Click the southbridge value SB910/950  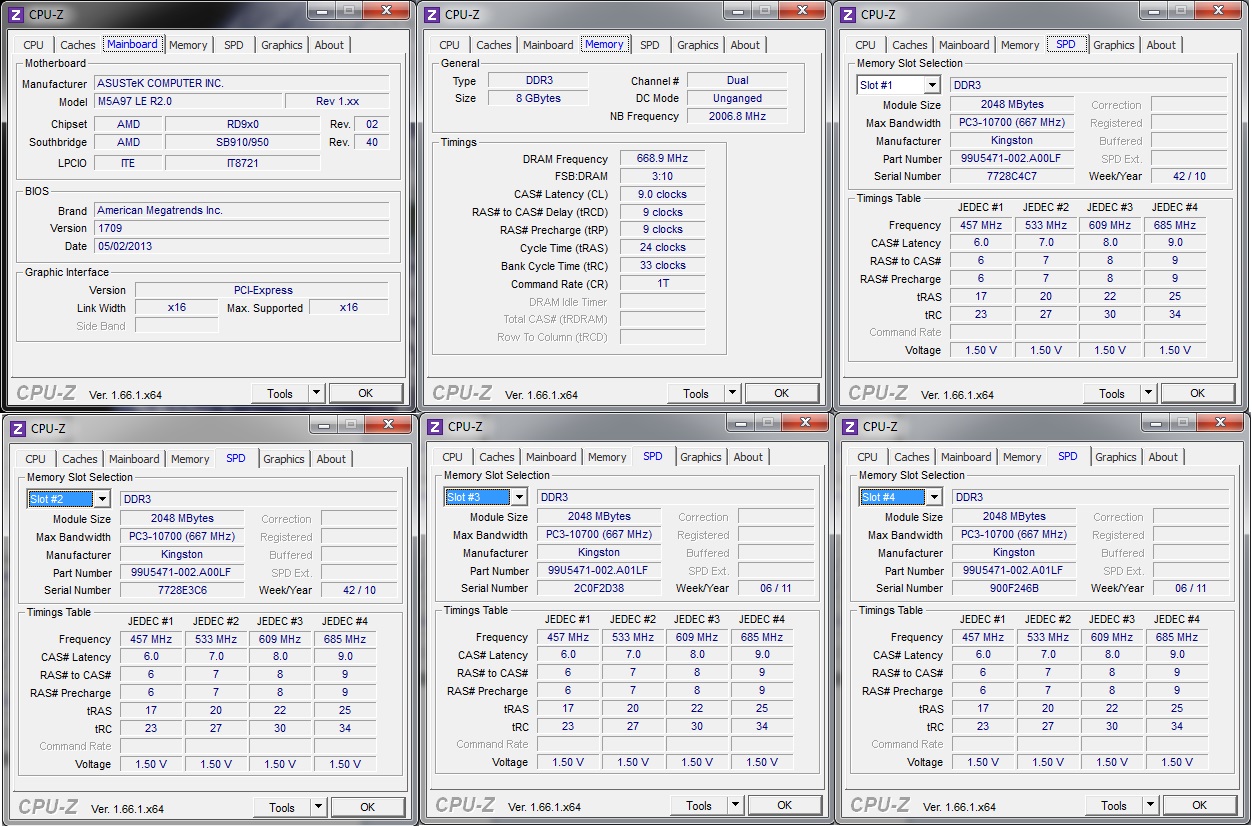pyautogui.click(x=244, y=143)
